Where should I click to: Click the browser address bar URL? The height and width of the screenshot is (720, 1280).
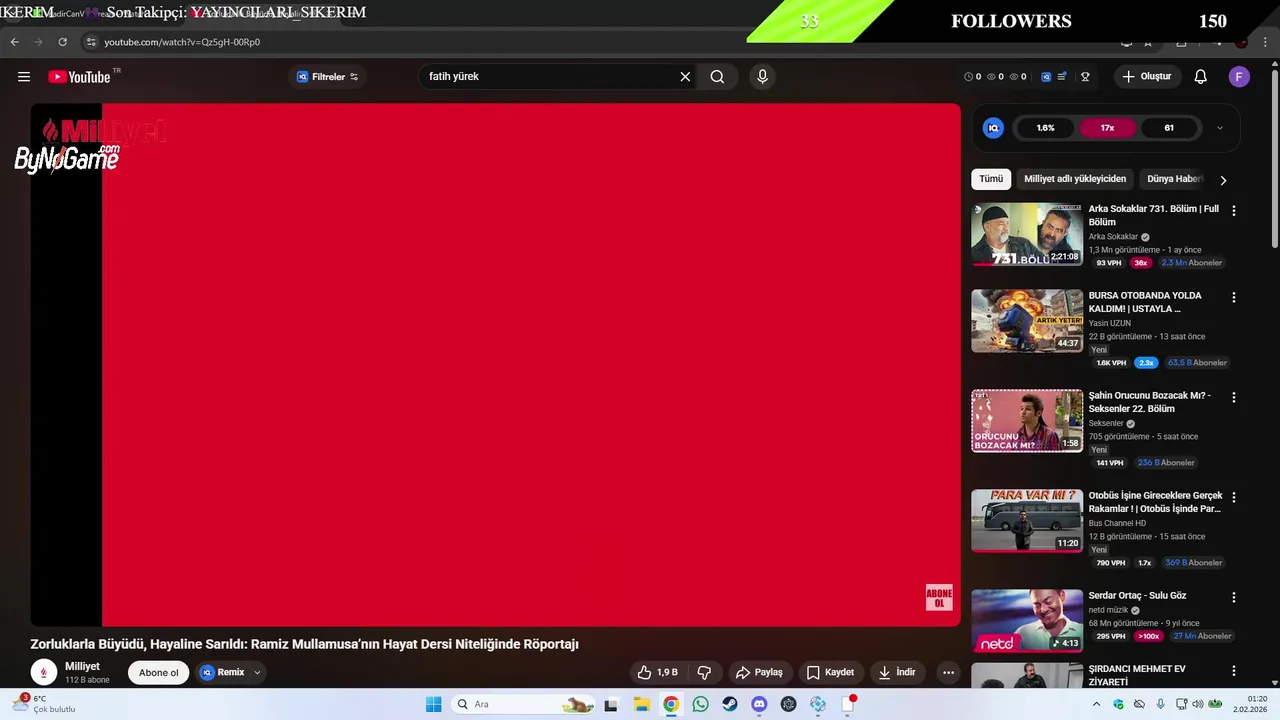(x=182, y=42)
